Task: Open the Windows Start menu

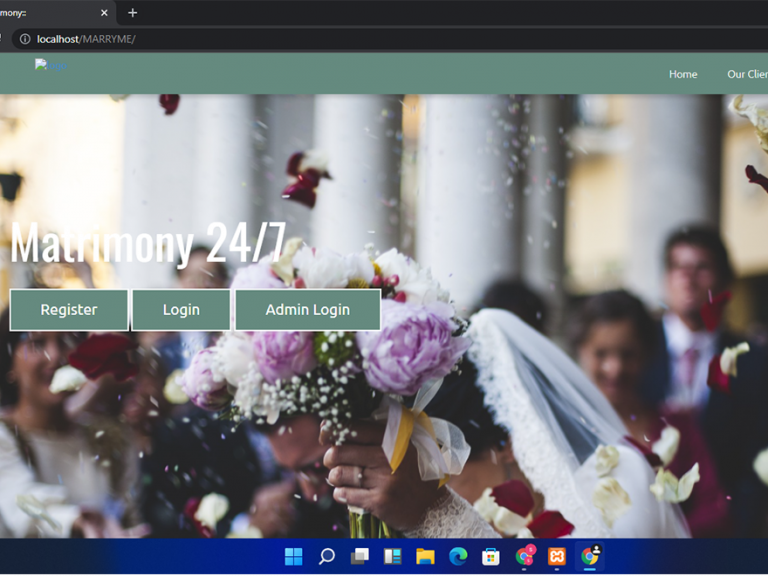Action: point(293,556)
